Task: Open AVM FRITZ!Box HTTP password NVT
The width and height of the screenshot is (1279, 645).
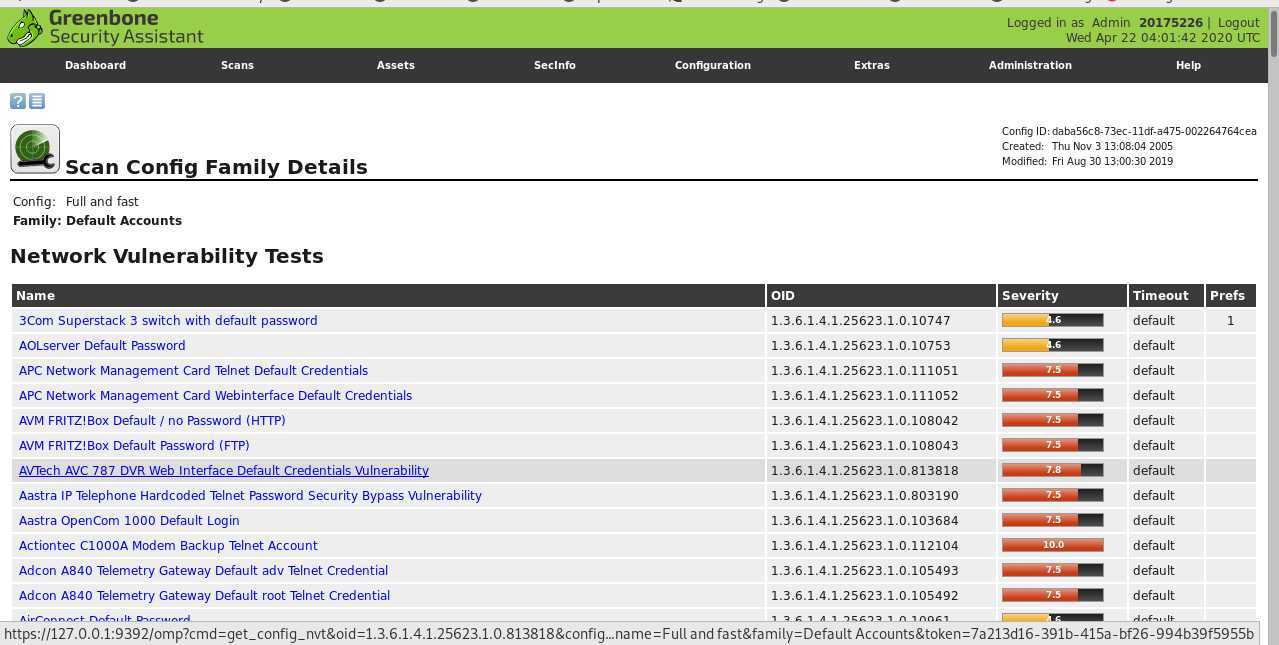Action: (x=152, y=421)
